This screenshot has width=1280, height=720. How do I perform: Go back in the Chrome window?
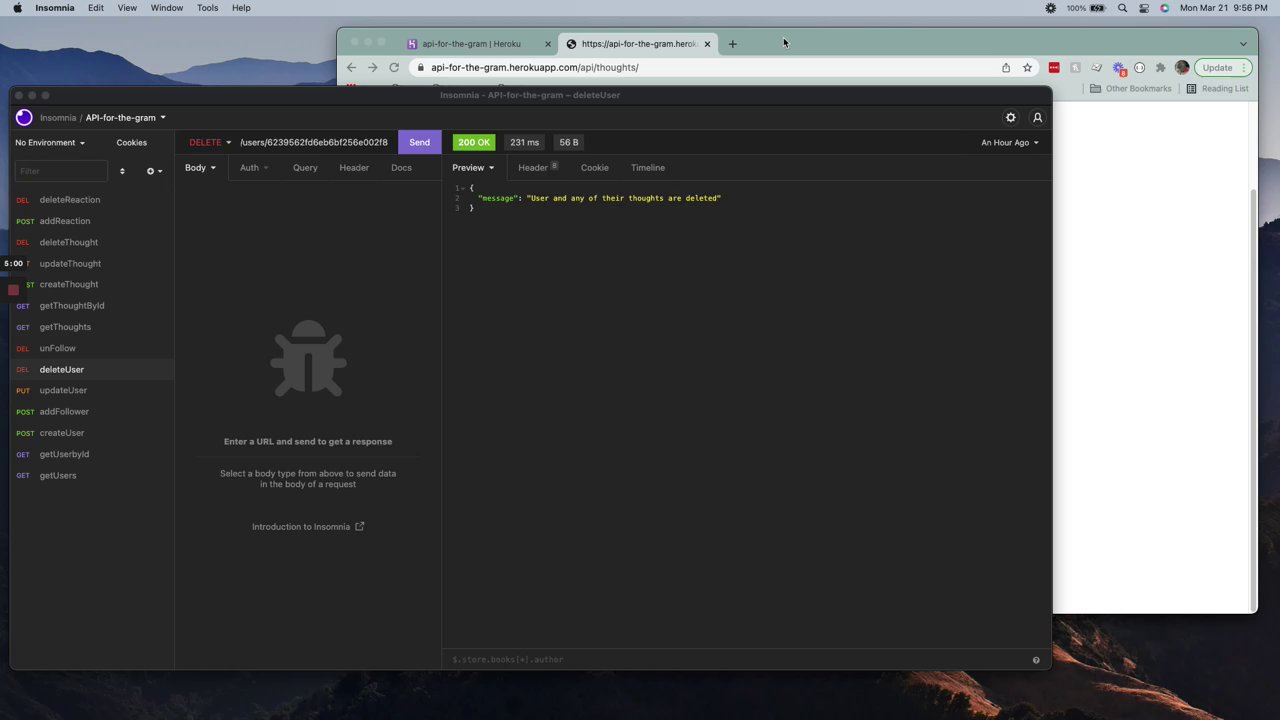coord(351,67)
